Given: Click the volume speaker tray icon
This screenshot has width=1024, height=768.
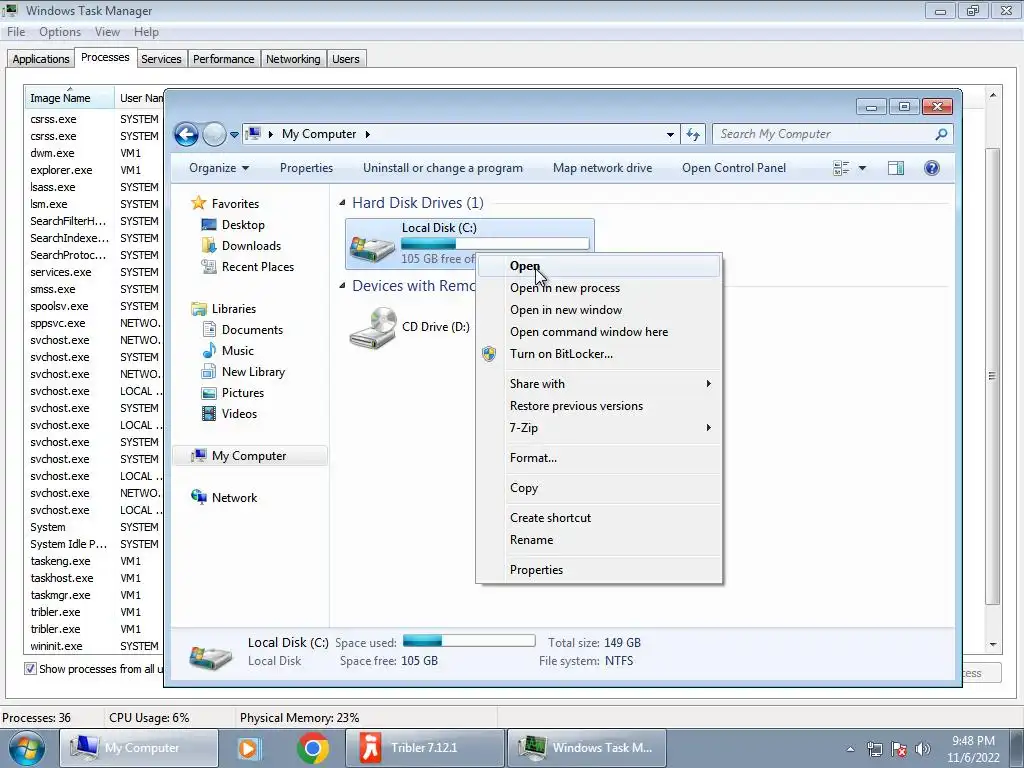Looking at the screenshot, I should pos(923,749).
